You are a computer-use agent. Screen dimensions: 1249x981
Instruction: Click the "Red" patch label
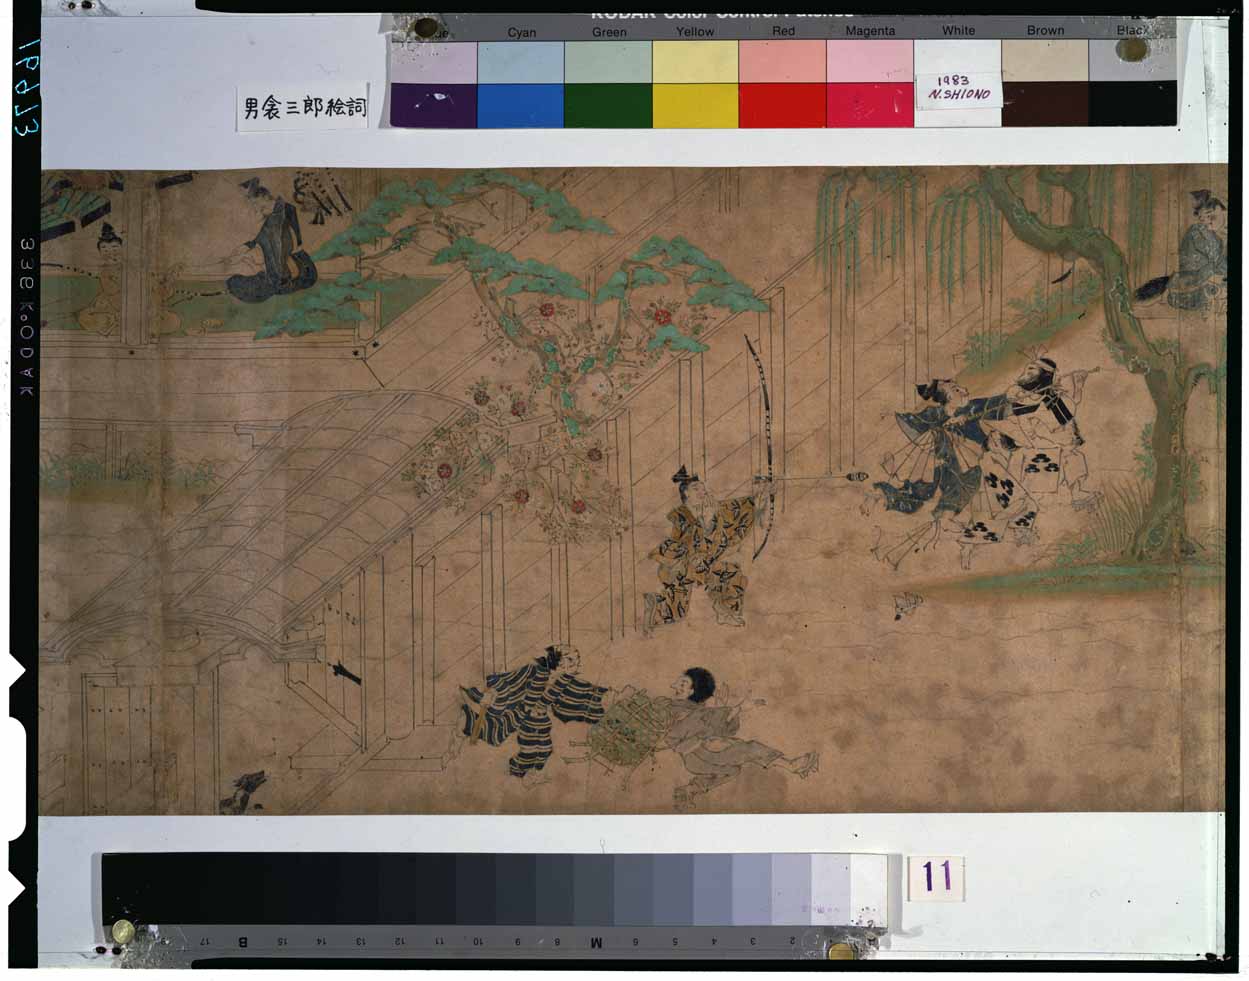pyautogui.click(x=783, y=31)
